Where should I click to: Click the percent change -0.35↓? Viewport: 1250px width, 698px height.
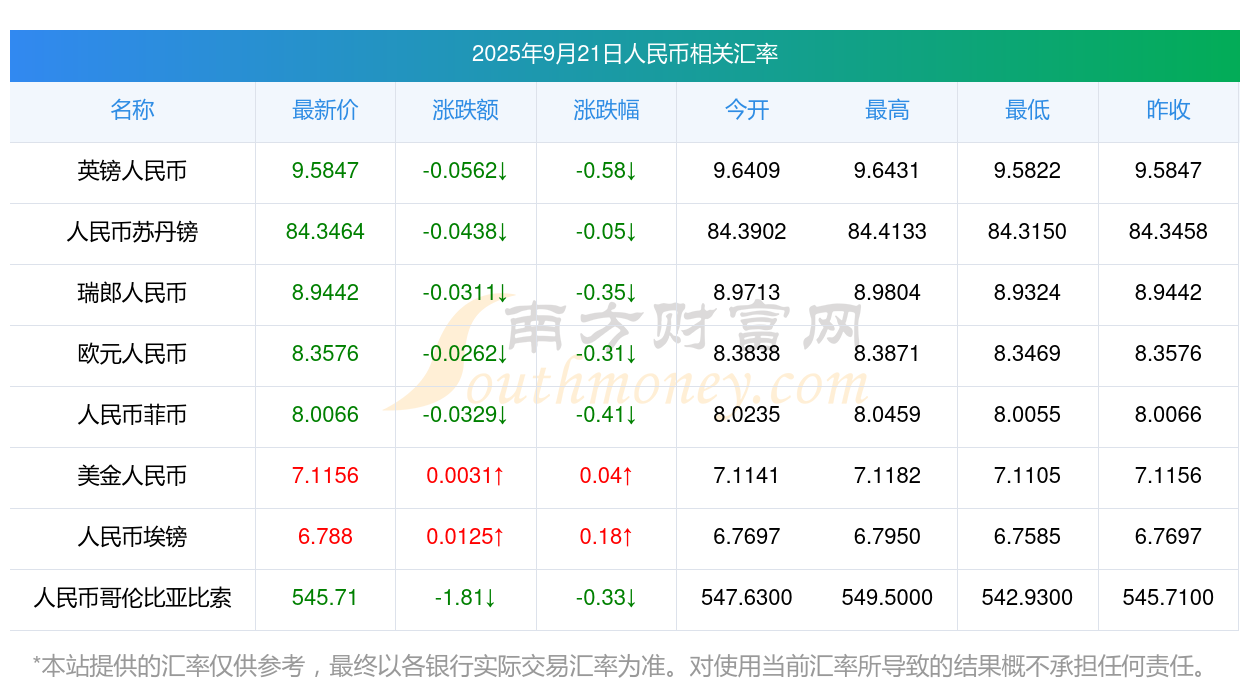click(x=606, y=293)
